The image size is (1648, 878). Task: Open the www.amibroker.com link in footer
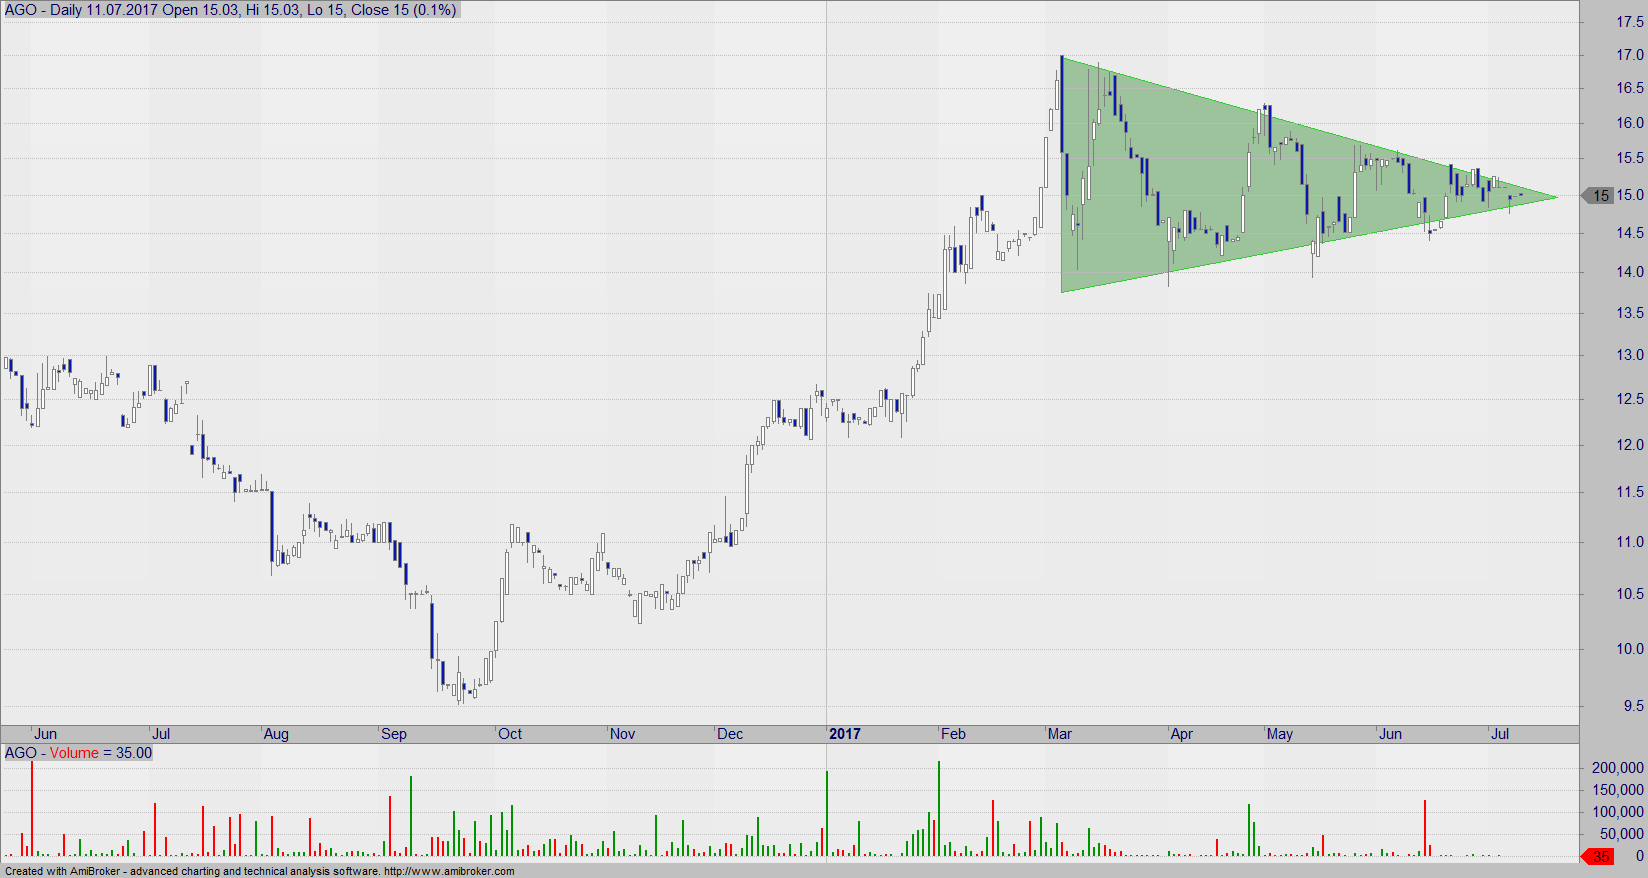tap(449, 871)
